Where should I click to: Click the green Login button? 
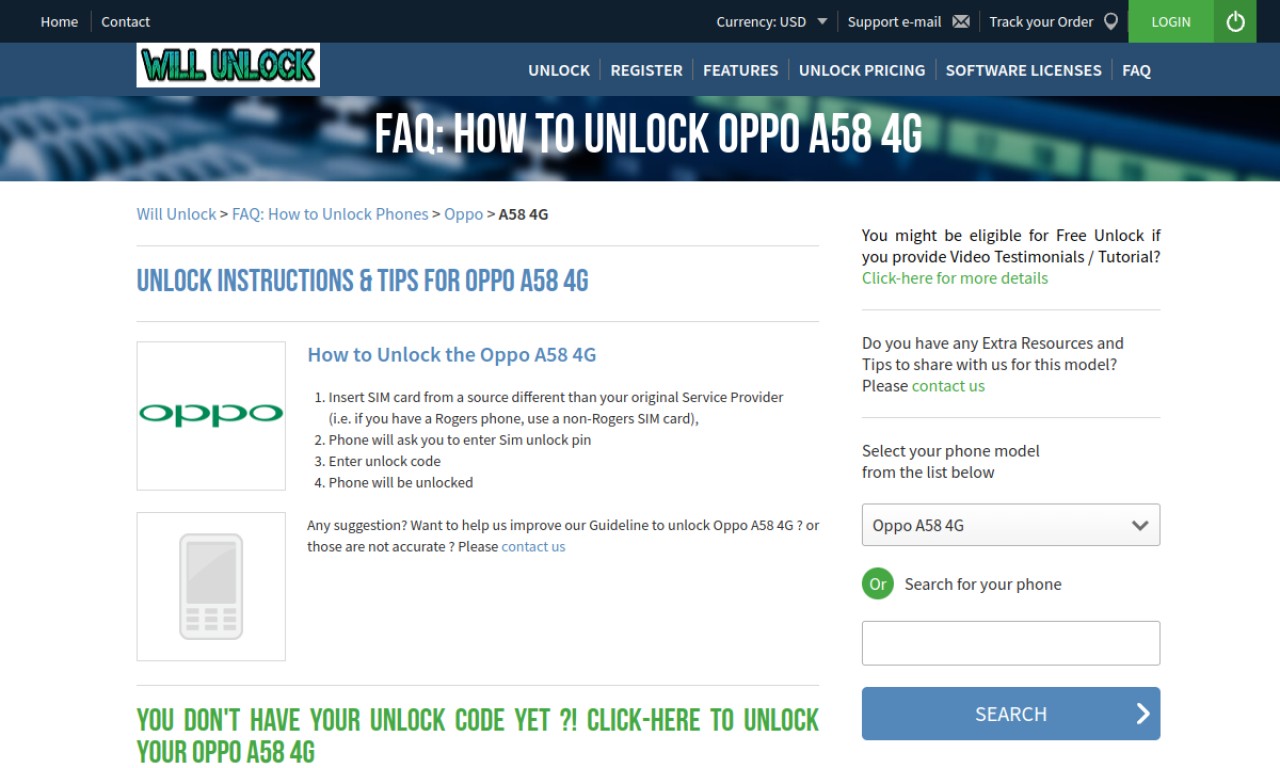click(1171, 21)
